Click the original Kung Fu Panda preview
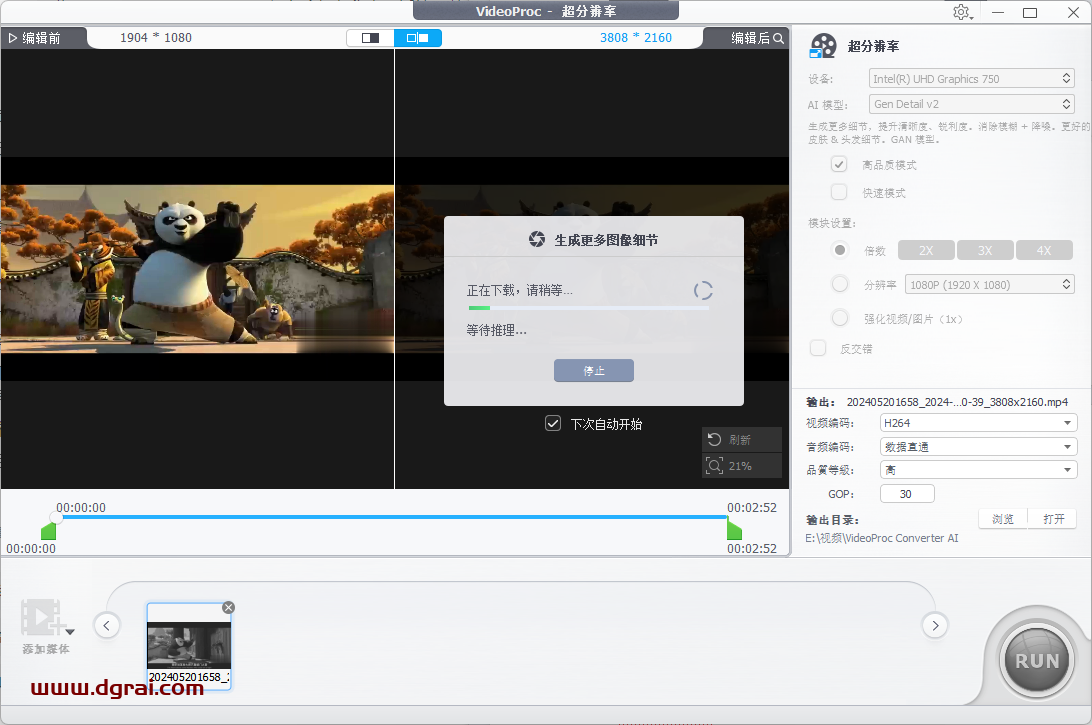Screen dimensions: 1092x725 [x=197, y=269]
